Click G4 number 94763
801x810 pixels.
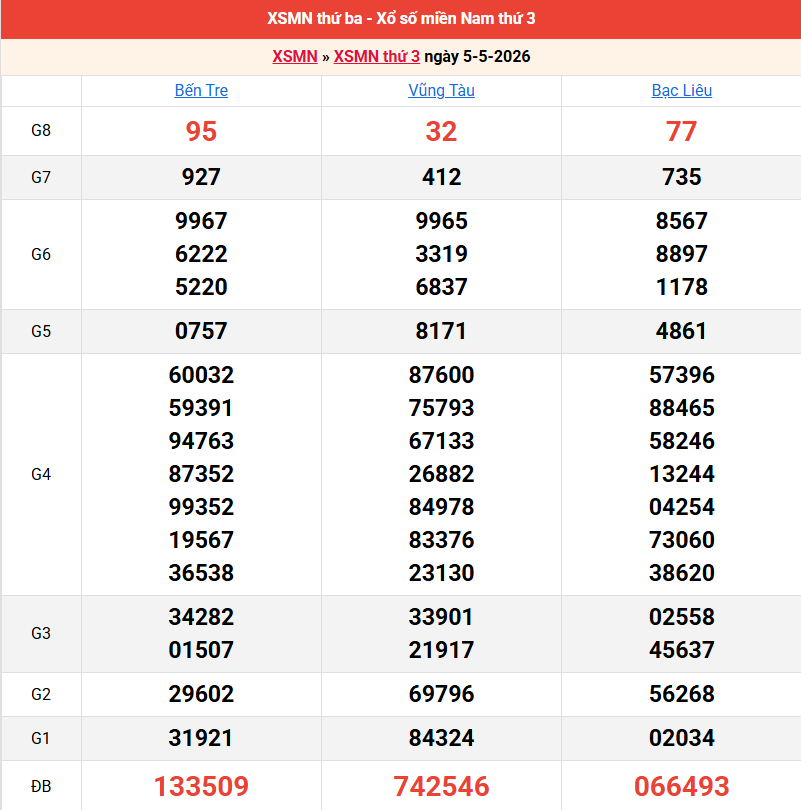click(201, 441)
